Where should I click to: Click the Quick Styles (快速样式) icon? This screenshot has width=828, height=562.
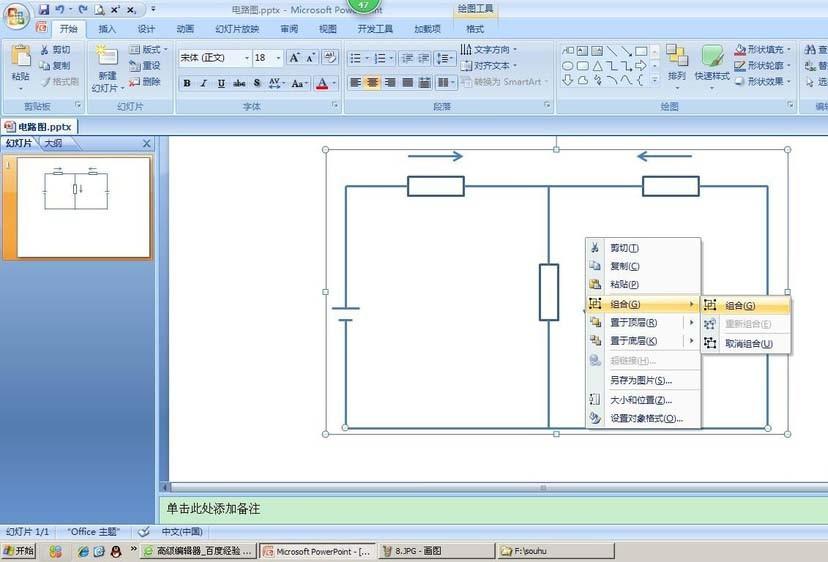click(x=712, y=60)
